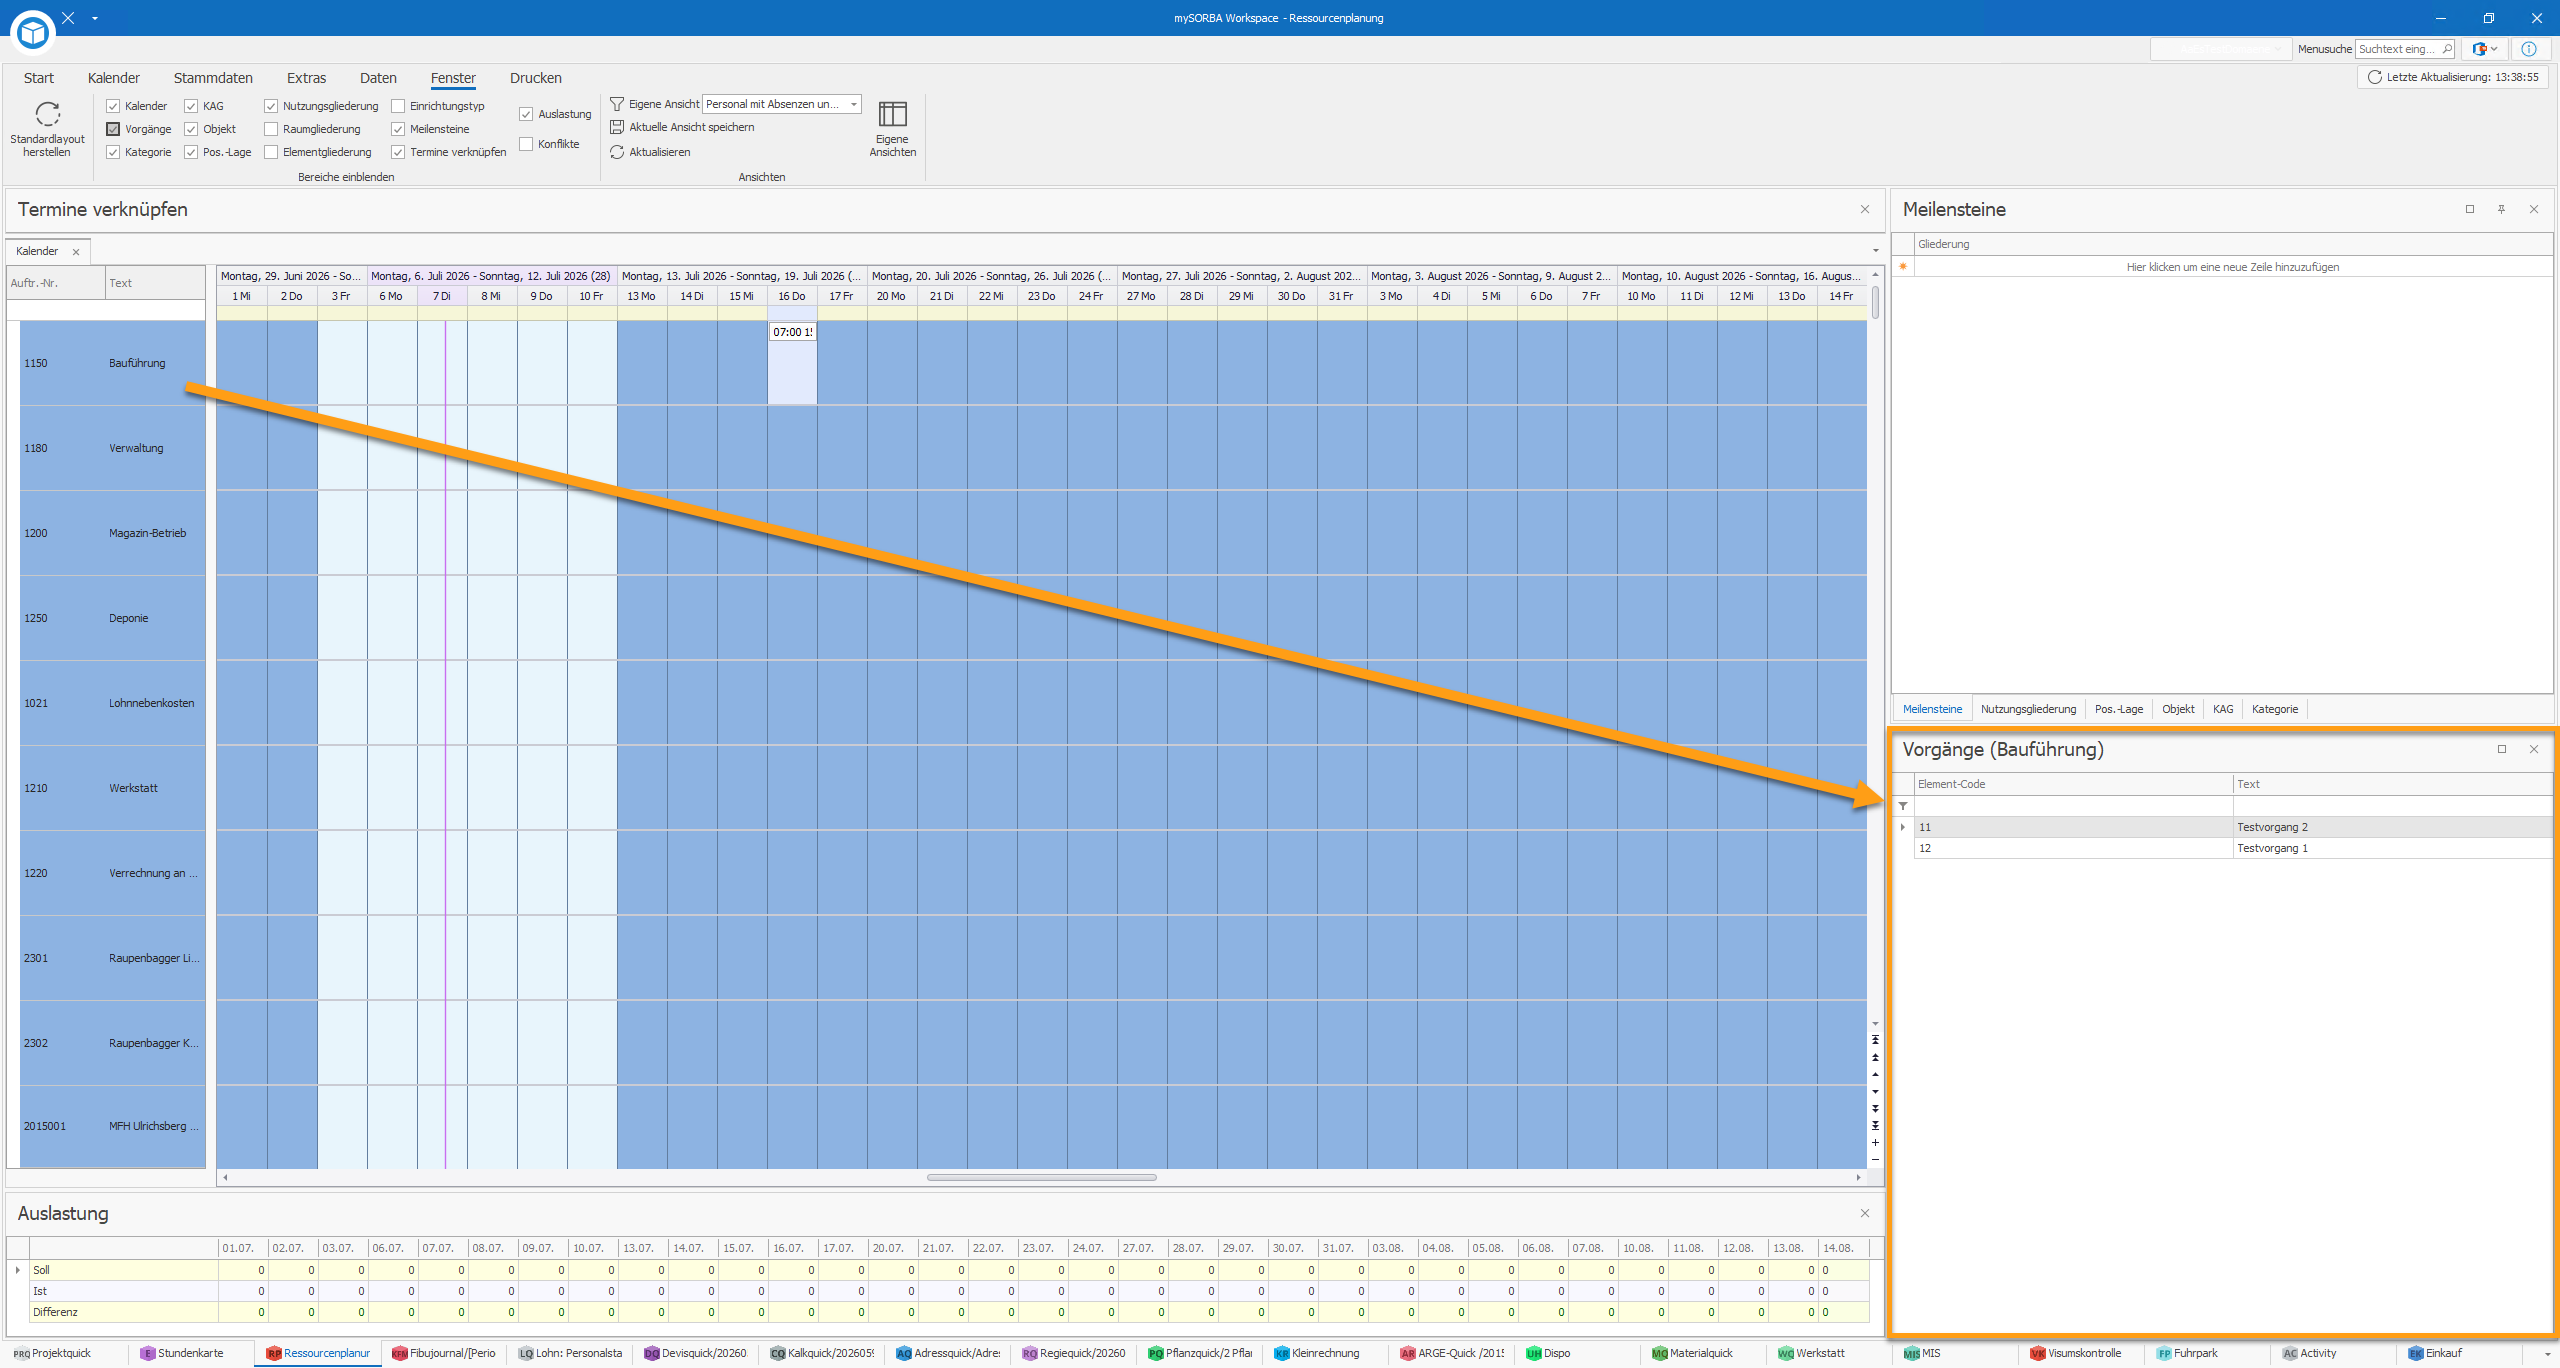
Task: Select the 1150 Bauführung calendar row
Action: point(112,363)
